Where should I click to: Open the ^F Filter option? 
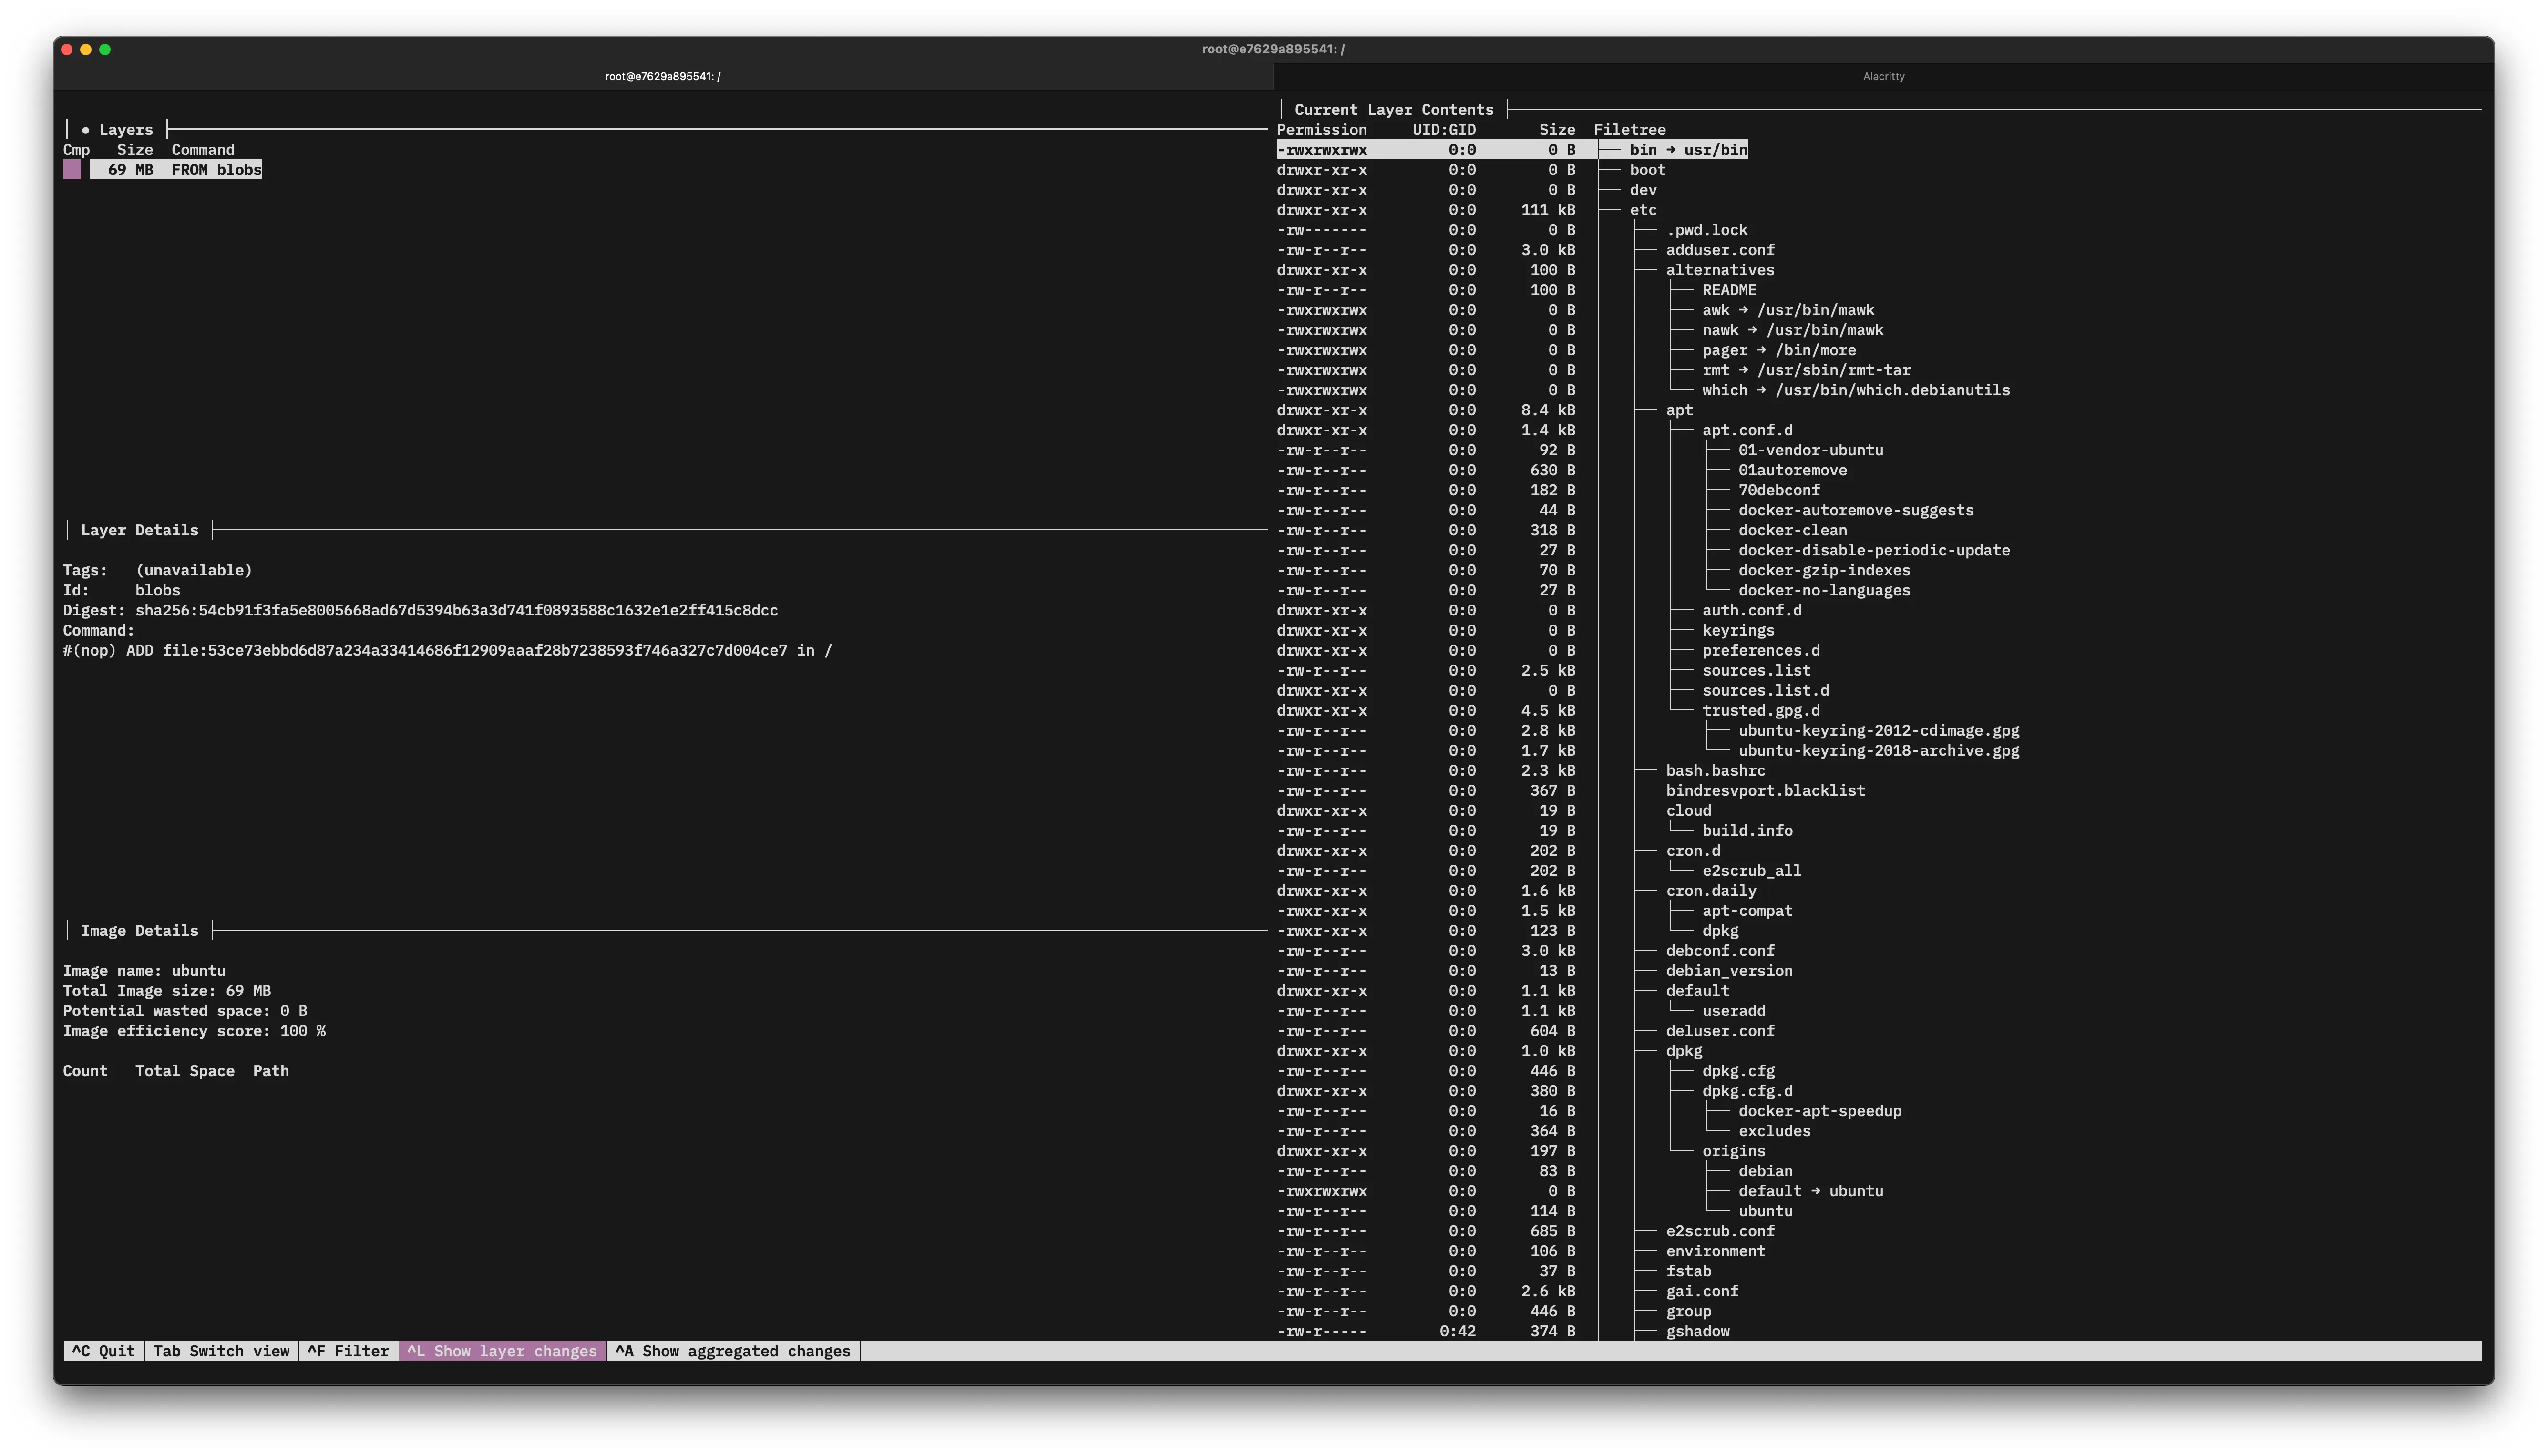tap(348, 1351)
